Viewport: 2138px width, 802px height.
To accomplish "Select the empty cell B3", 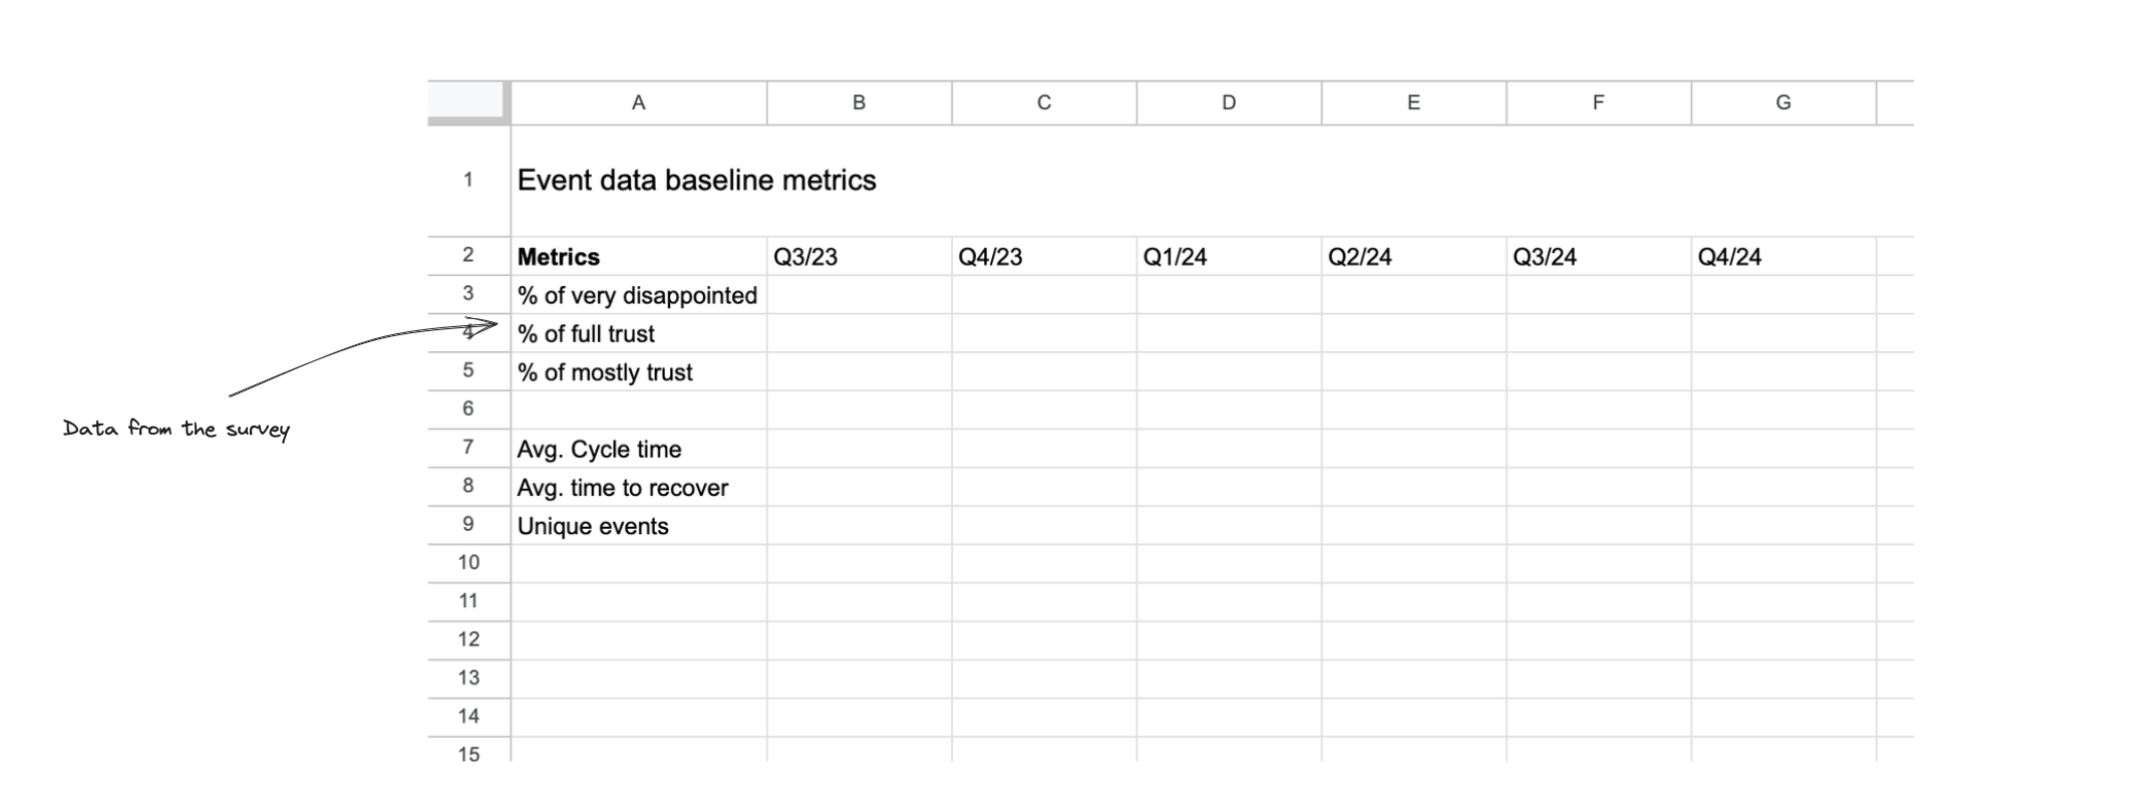I will [858, 295].
